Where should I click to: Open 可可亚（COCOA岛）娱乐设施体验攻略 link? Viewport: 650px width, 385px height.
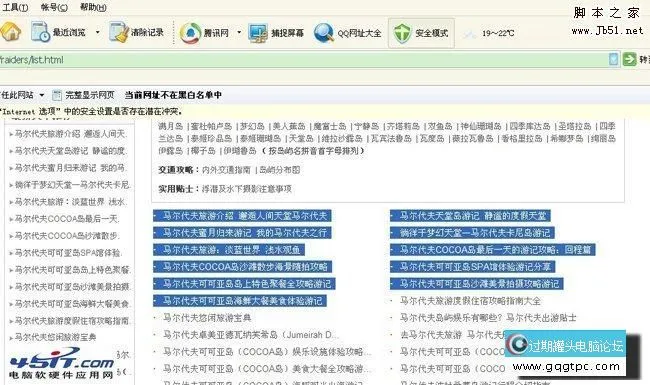267,352
